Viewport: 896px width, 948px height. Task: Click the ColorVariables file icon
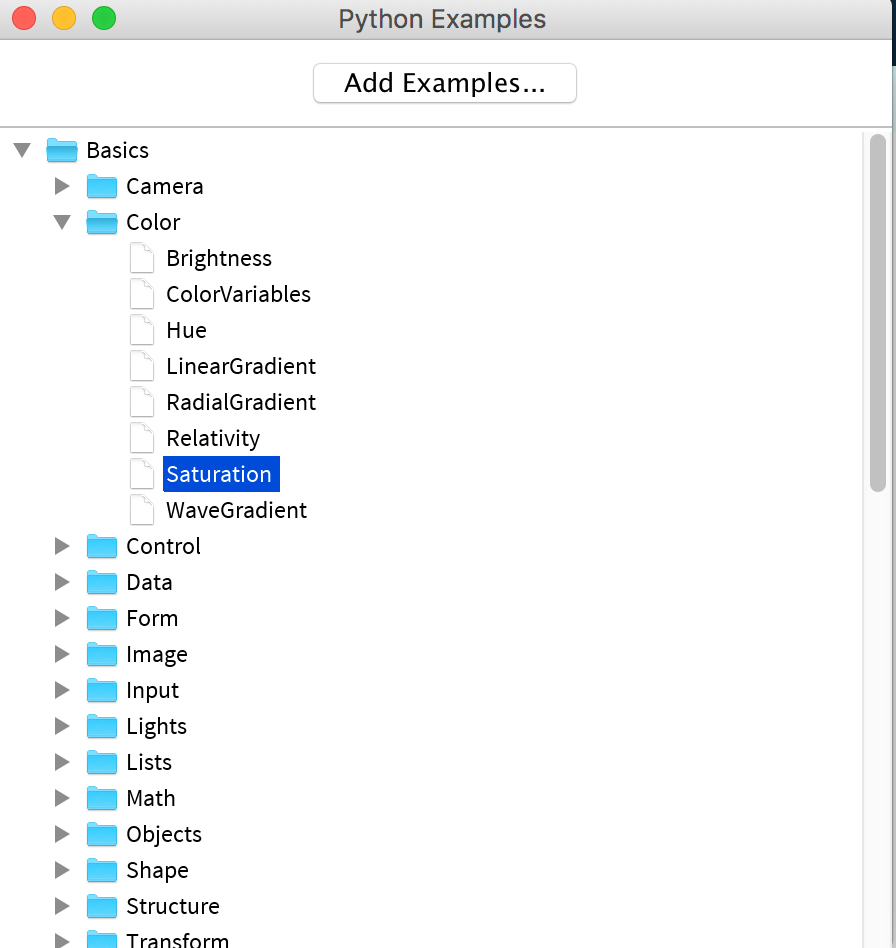pyautogui.click(x=142, y=294)
